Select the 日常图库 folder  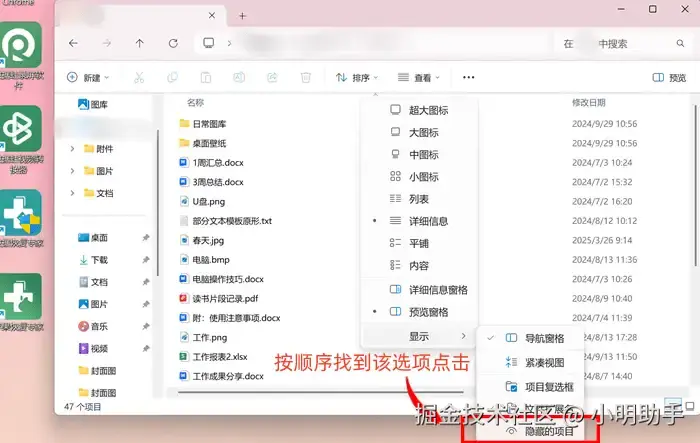[x=203, y=124]
